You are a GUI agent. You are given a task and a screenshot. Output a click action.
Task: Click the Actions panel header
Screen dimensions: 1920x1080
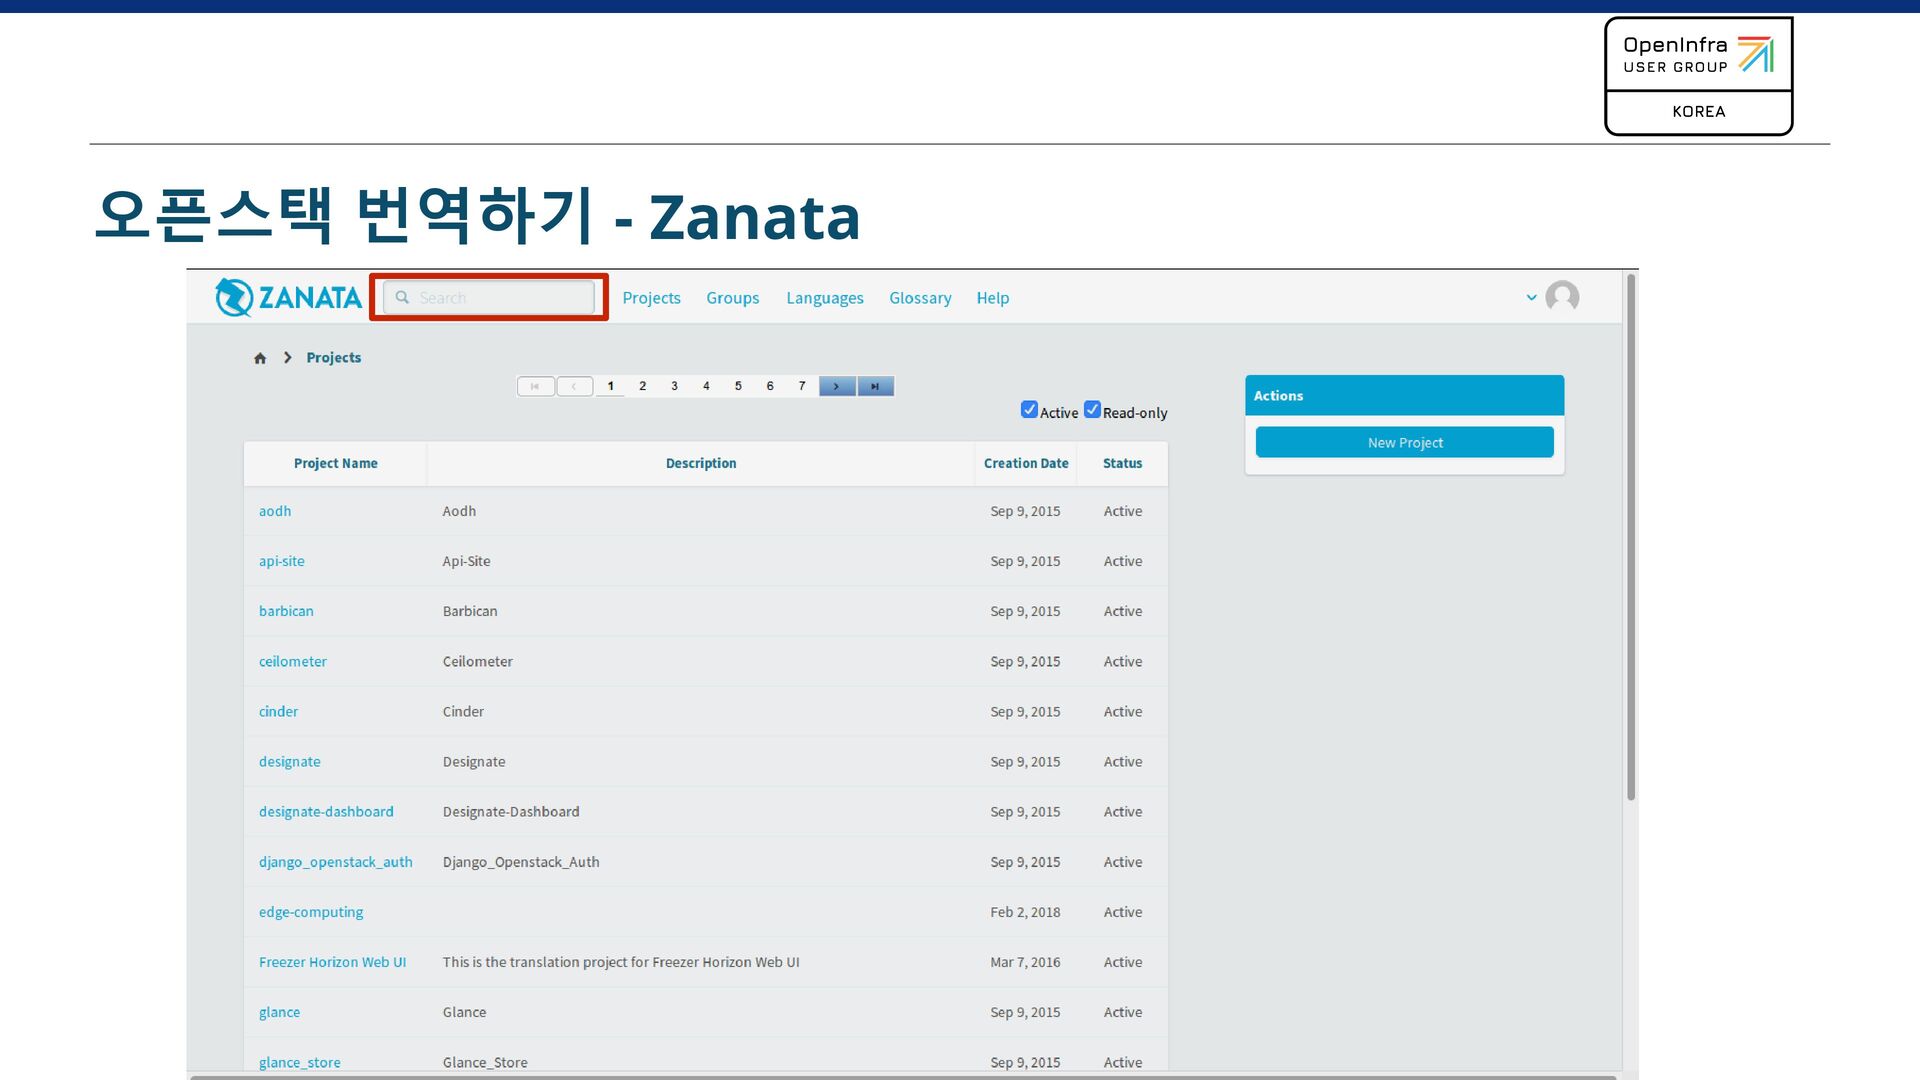pos(1404,396)
